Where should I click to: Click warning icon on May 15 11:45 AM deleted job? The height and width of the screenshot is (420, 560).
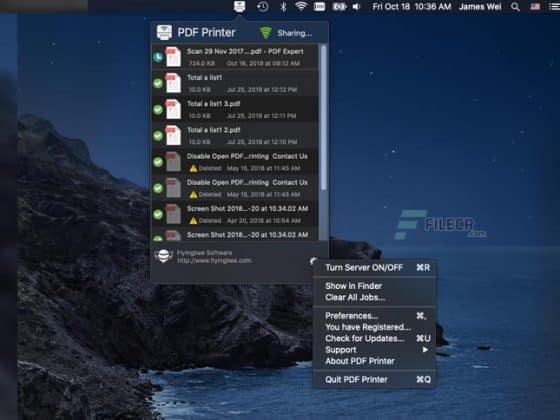(193, 168)
